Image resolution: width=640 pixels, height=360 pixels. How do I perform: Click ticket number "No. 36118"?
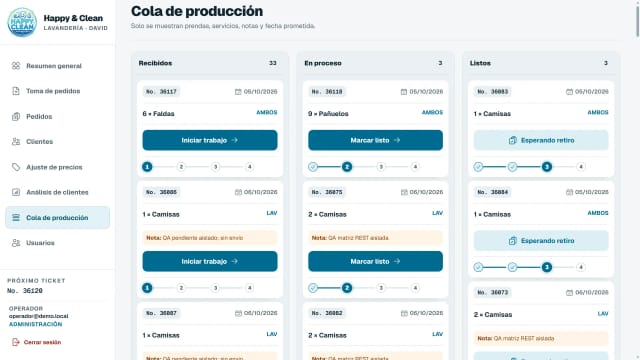[x=327, y=92]
